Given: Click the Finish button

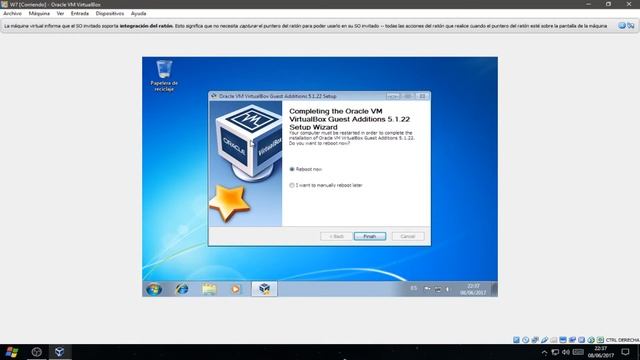Looking at the screenshot, I should tap(370, 236).
